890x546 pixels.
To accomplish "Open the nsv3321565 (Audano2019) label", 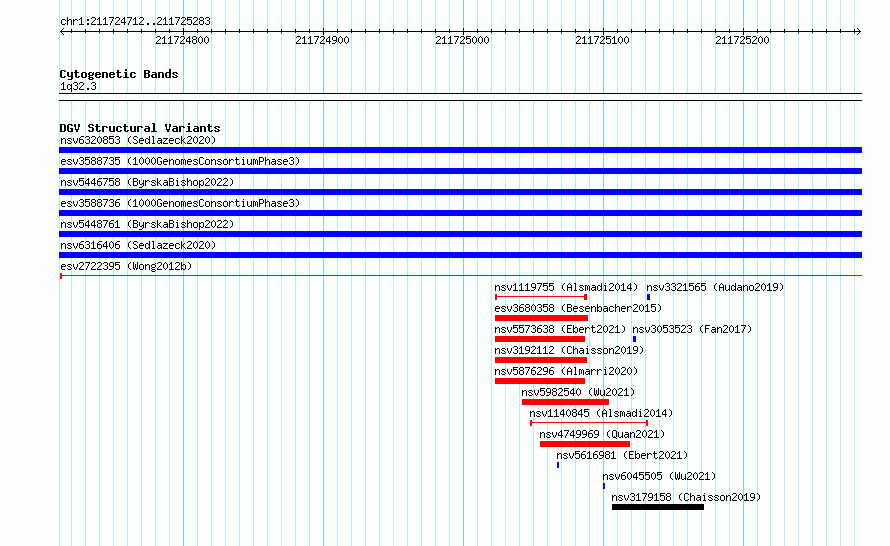I will click(x=715, y=287).
